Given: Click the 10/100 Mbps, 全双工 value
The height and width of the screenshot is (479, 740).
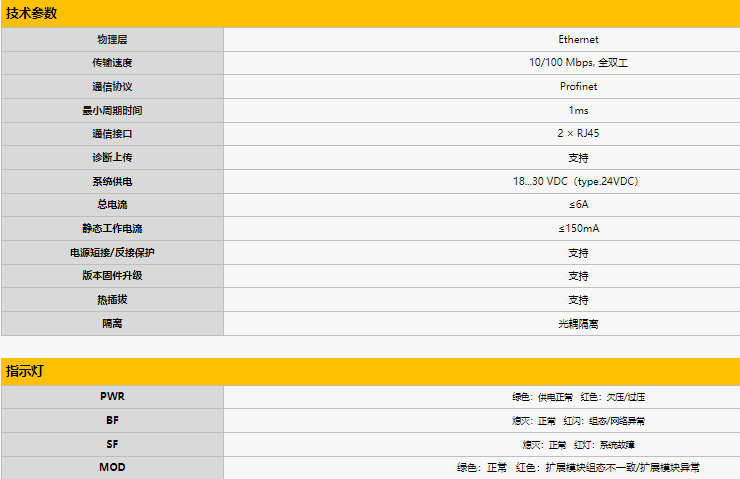Looking at the screenshot, I should [x=578, y=63].
